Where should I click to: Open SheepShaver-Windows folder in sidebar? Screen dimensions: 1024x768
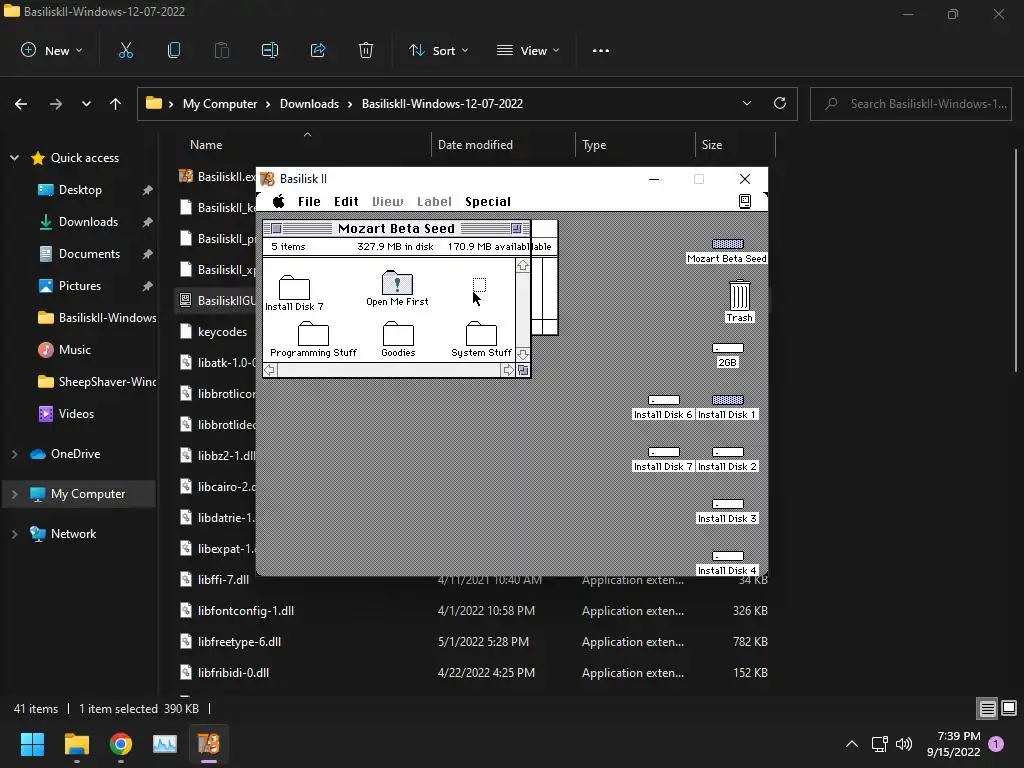coord(97,382)
